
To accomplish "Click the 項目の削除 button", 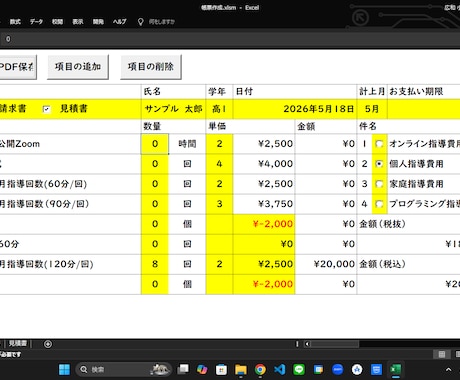I will (x=151, y=67).
